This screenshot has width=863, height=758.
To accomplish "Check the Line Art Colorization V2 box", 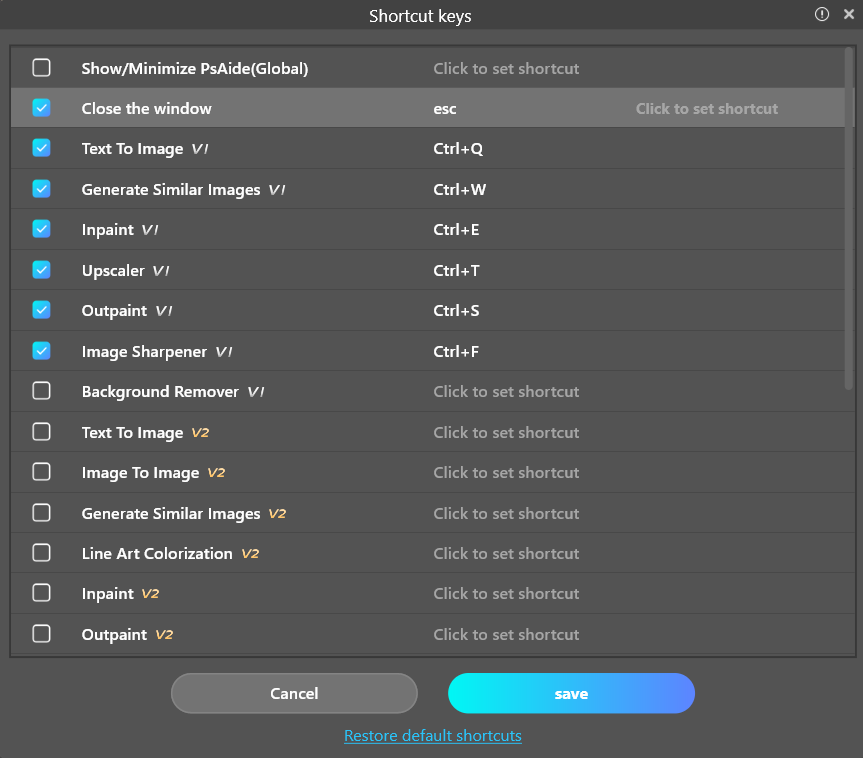I will pyautogui.click(x=41, y=553).
